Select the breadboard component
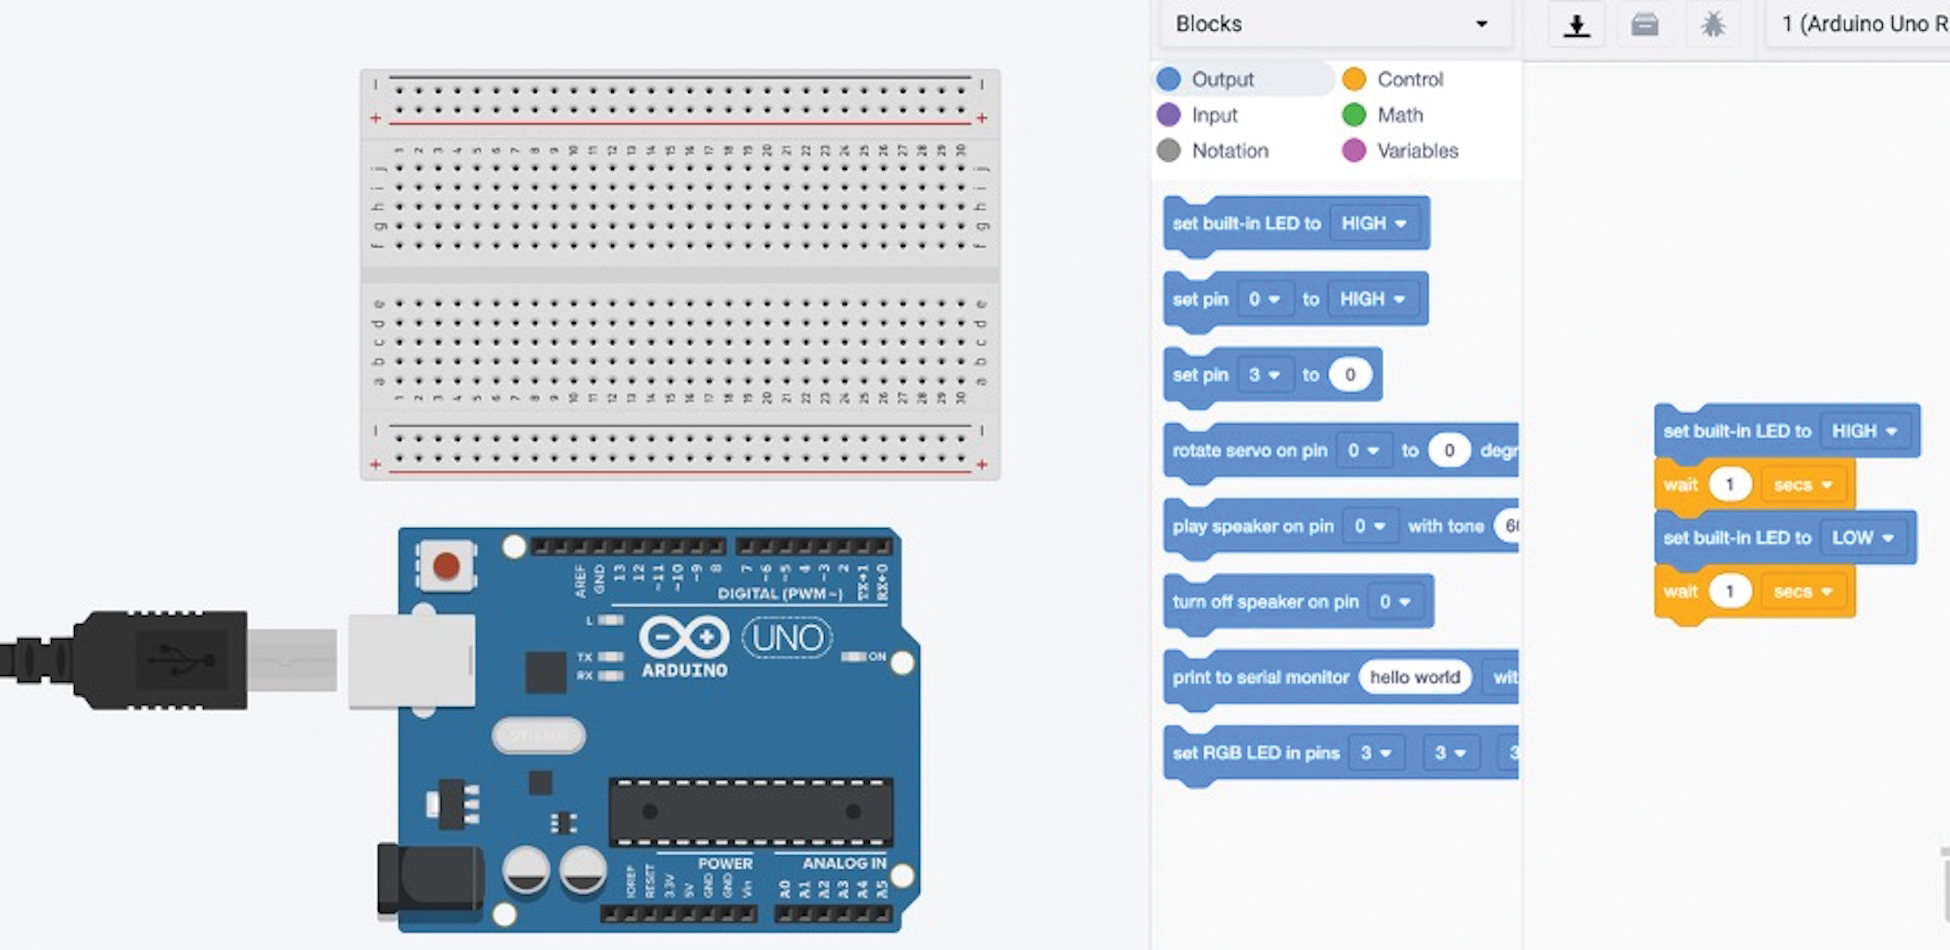 [x=680, y=275]
